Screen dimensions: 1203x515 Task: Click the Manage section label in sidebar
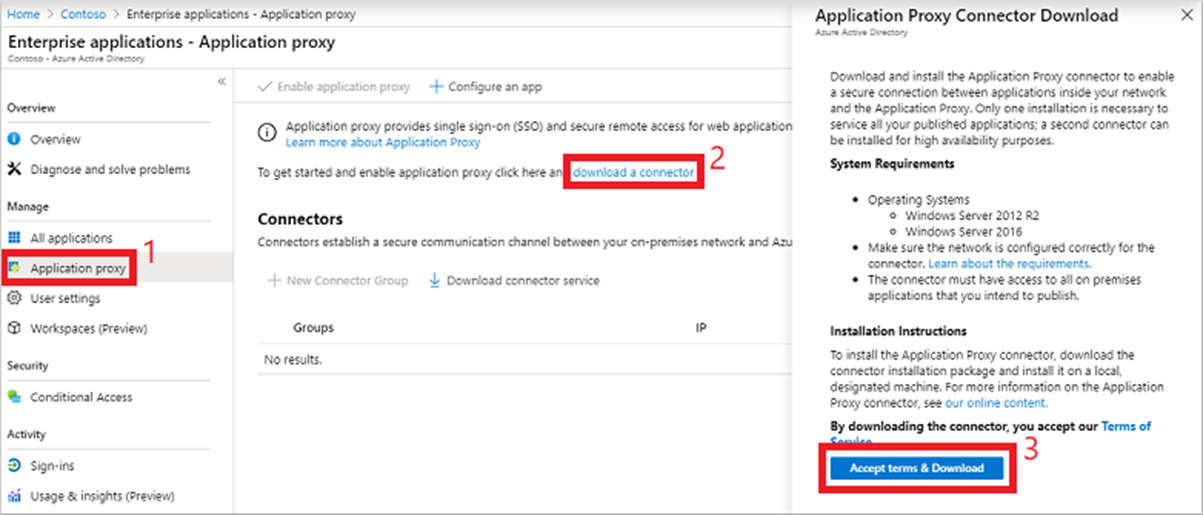pos(28,206)
